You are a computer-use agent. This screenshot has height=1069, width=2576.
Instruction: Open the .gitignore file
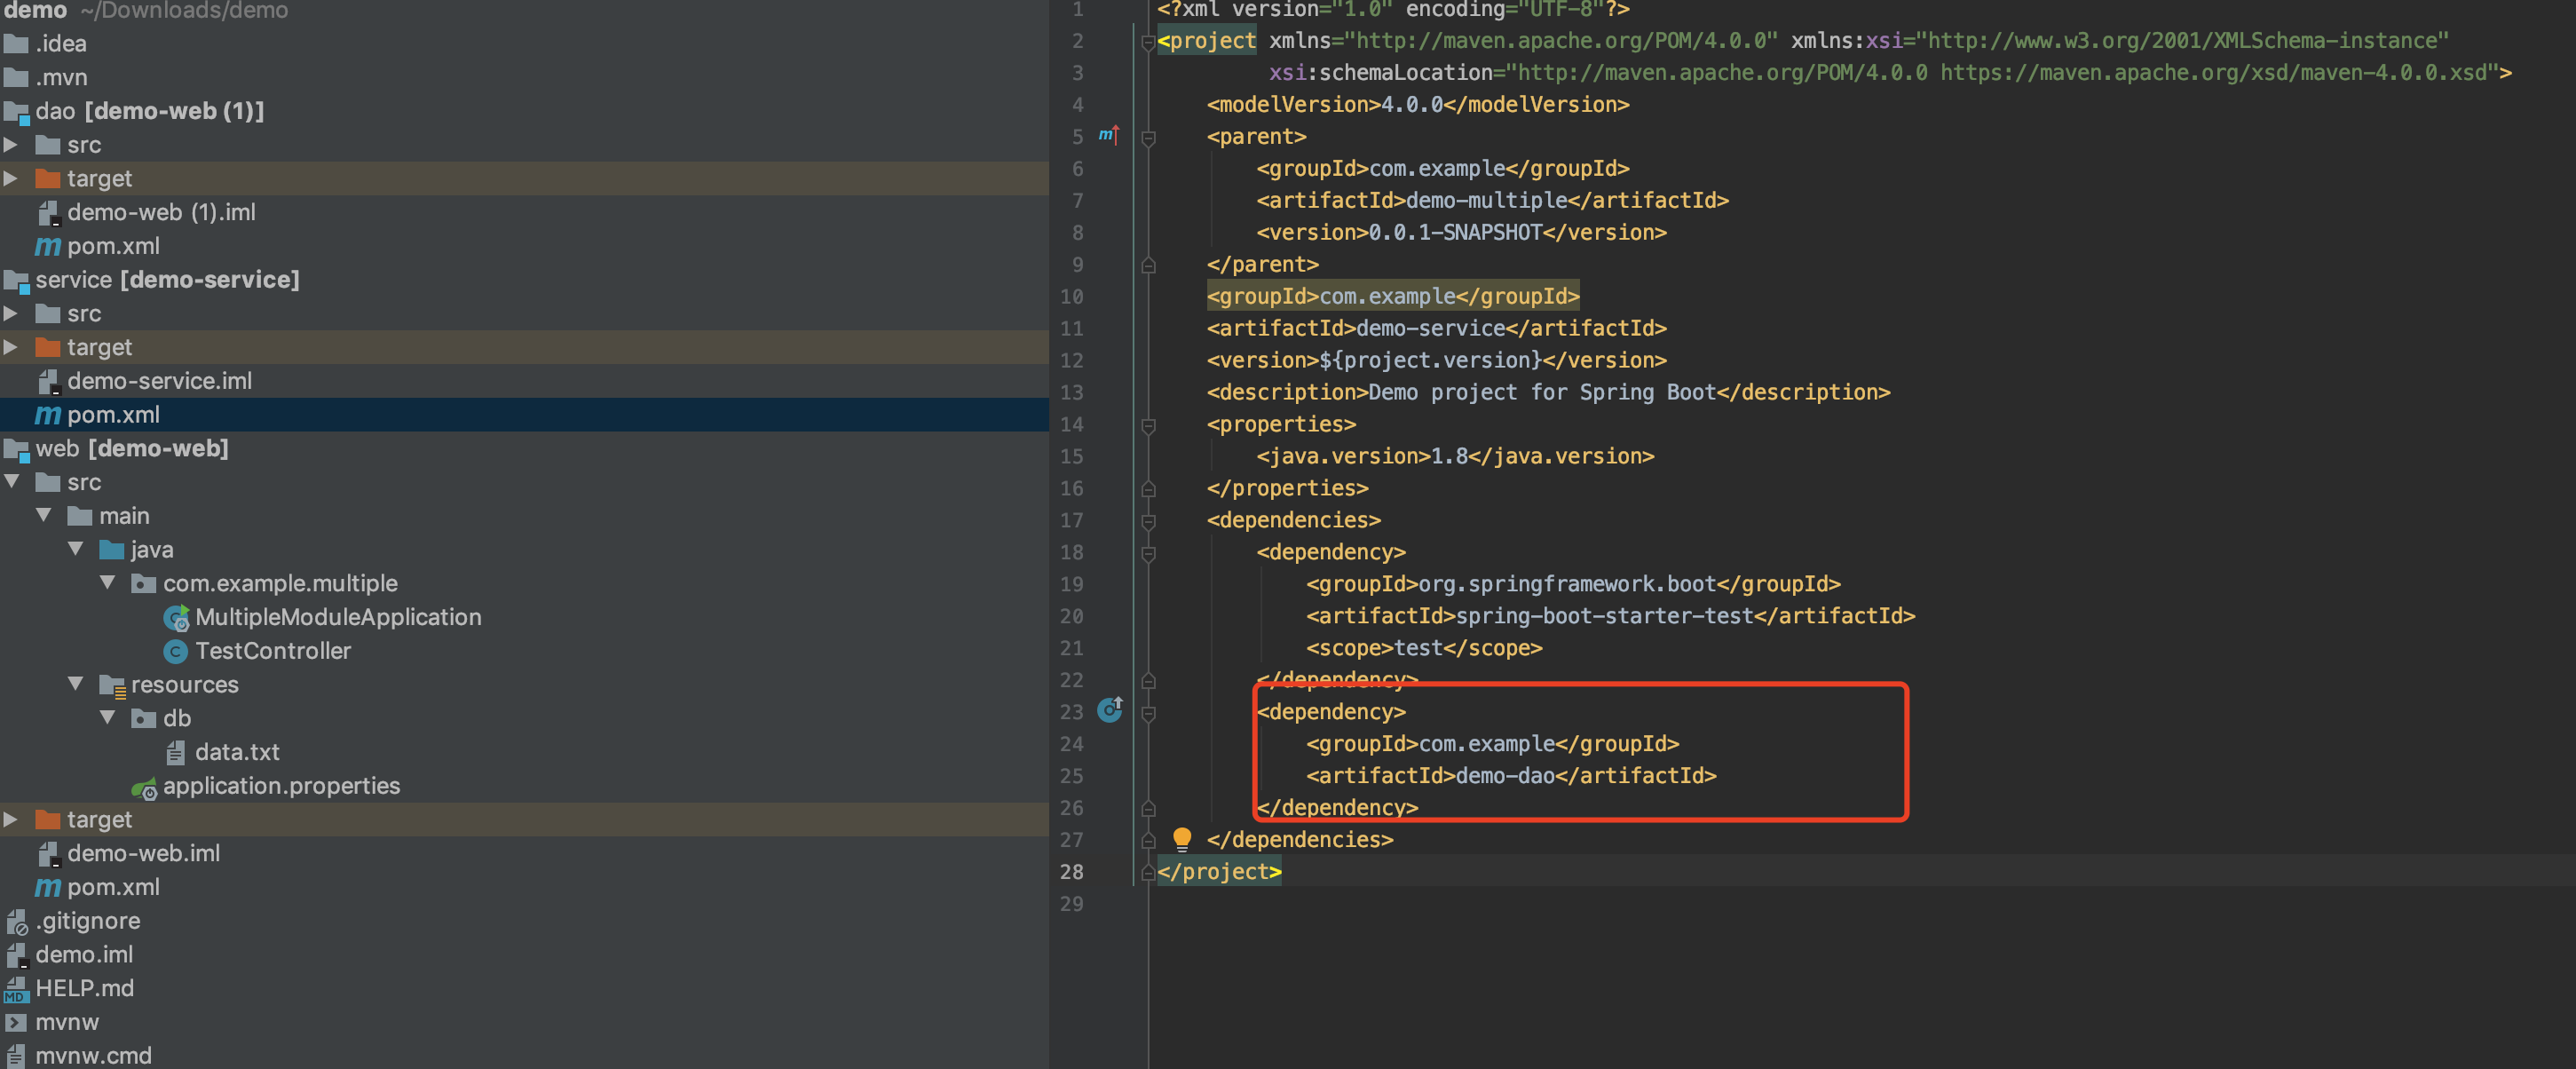click(87, 920)
